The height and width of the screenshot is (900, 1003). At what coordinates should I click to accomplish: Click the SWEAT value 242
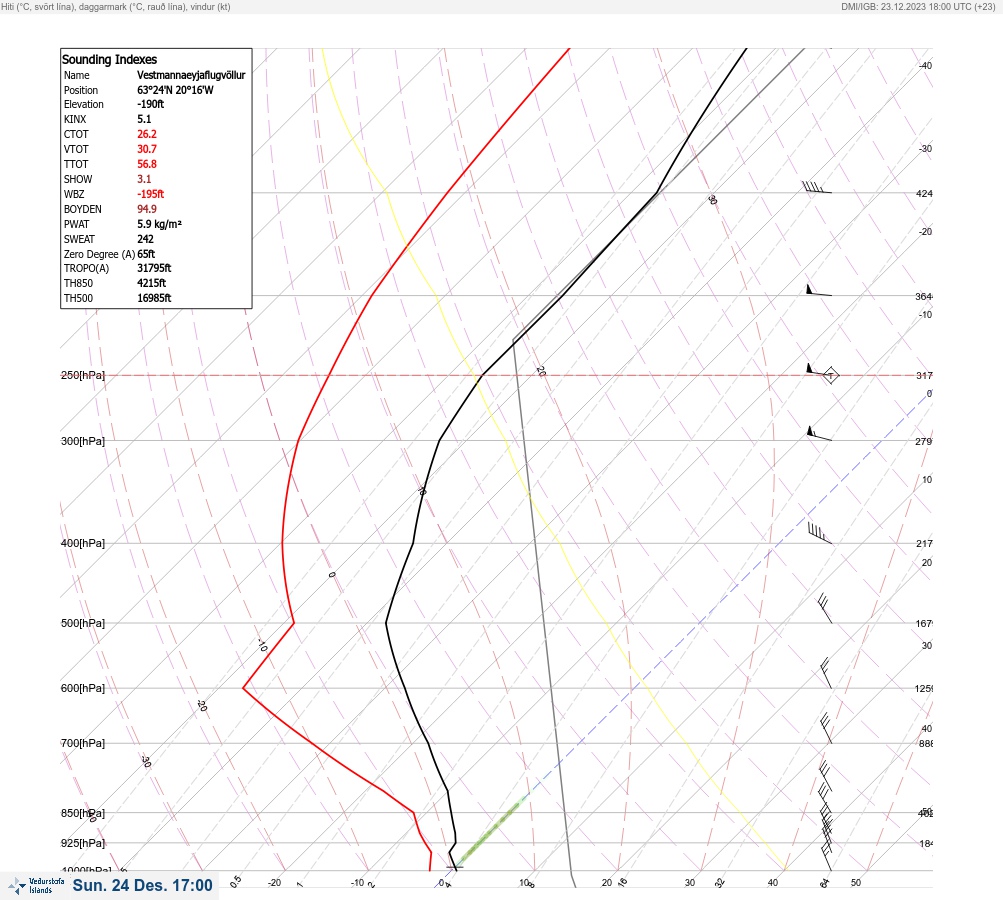point(145,239)
